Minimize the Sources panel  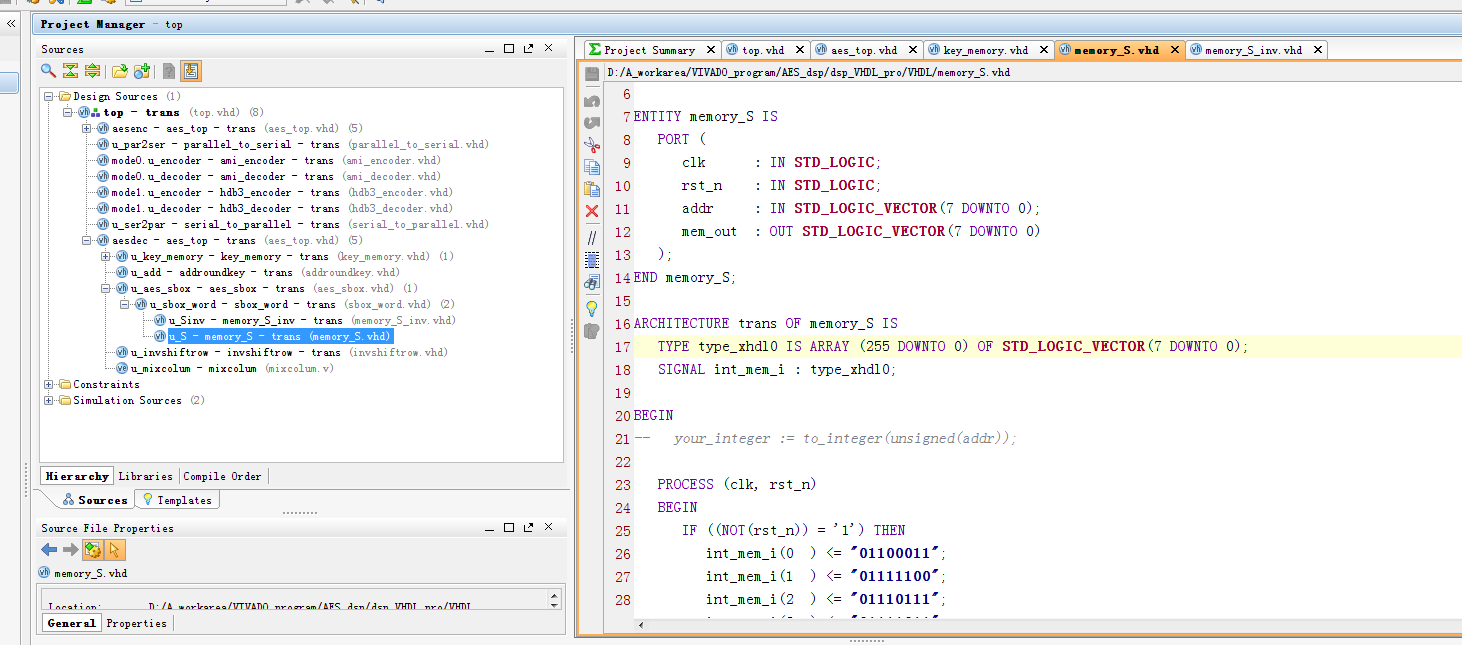coord(491,49)
